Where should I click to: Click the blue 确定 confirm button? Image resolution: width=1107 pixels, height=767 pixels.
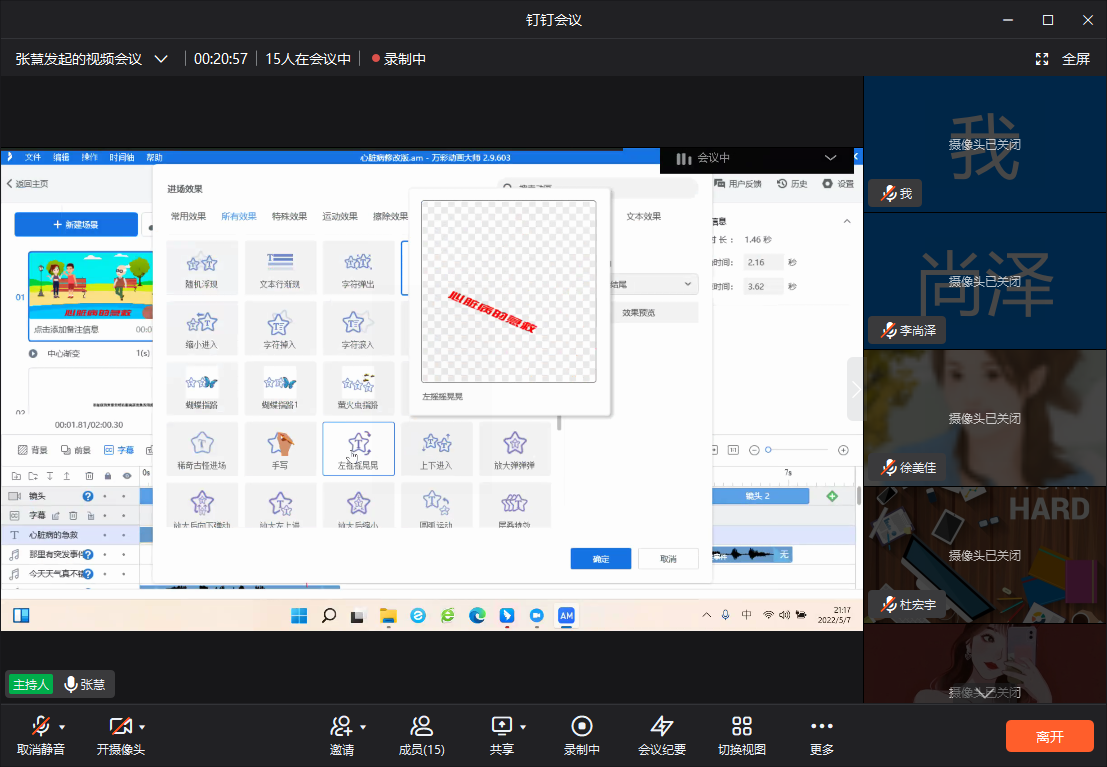(600, 559)
